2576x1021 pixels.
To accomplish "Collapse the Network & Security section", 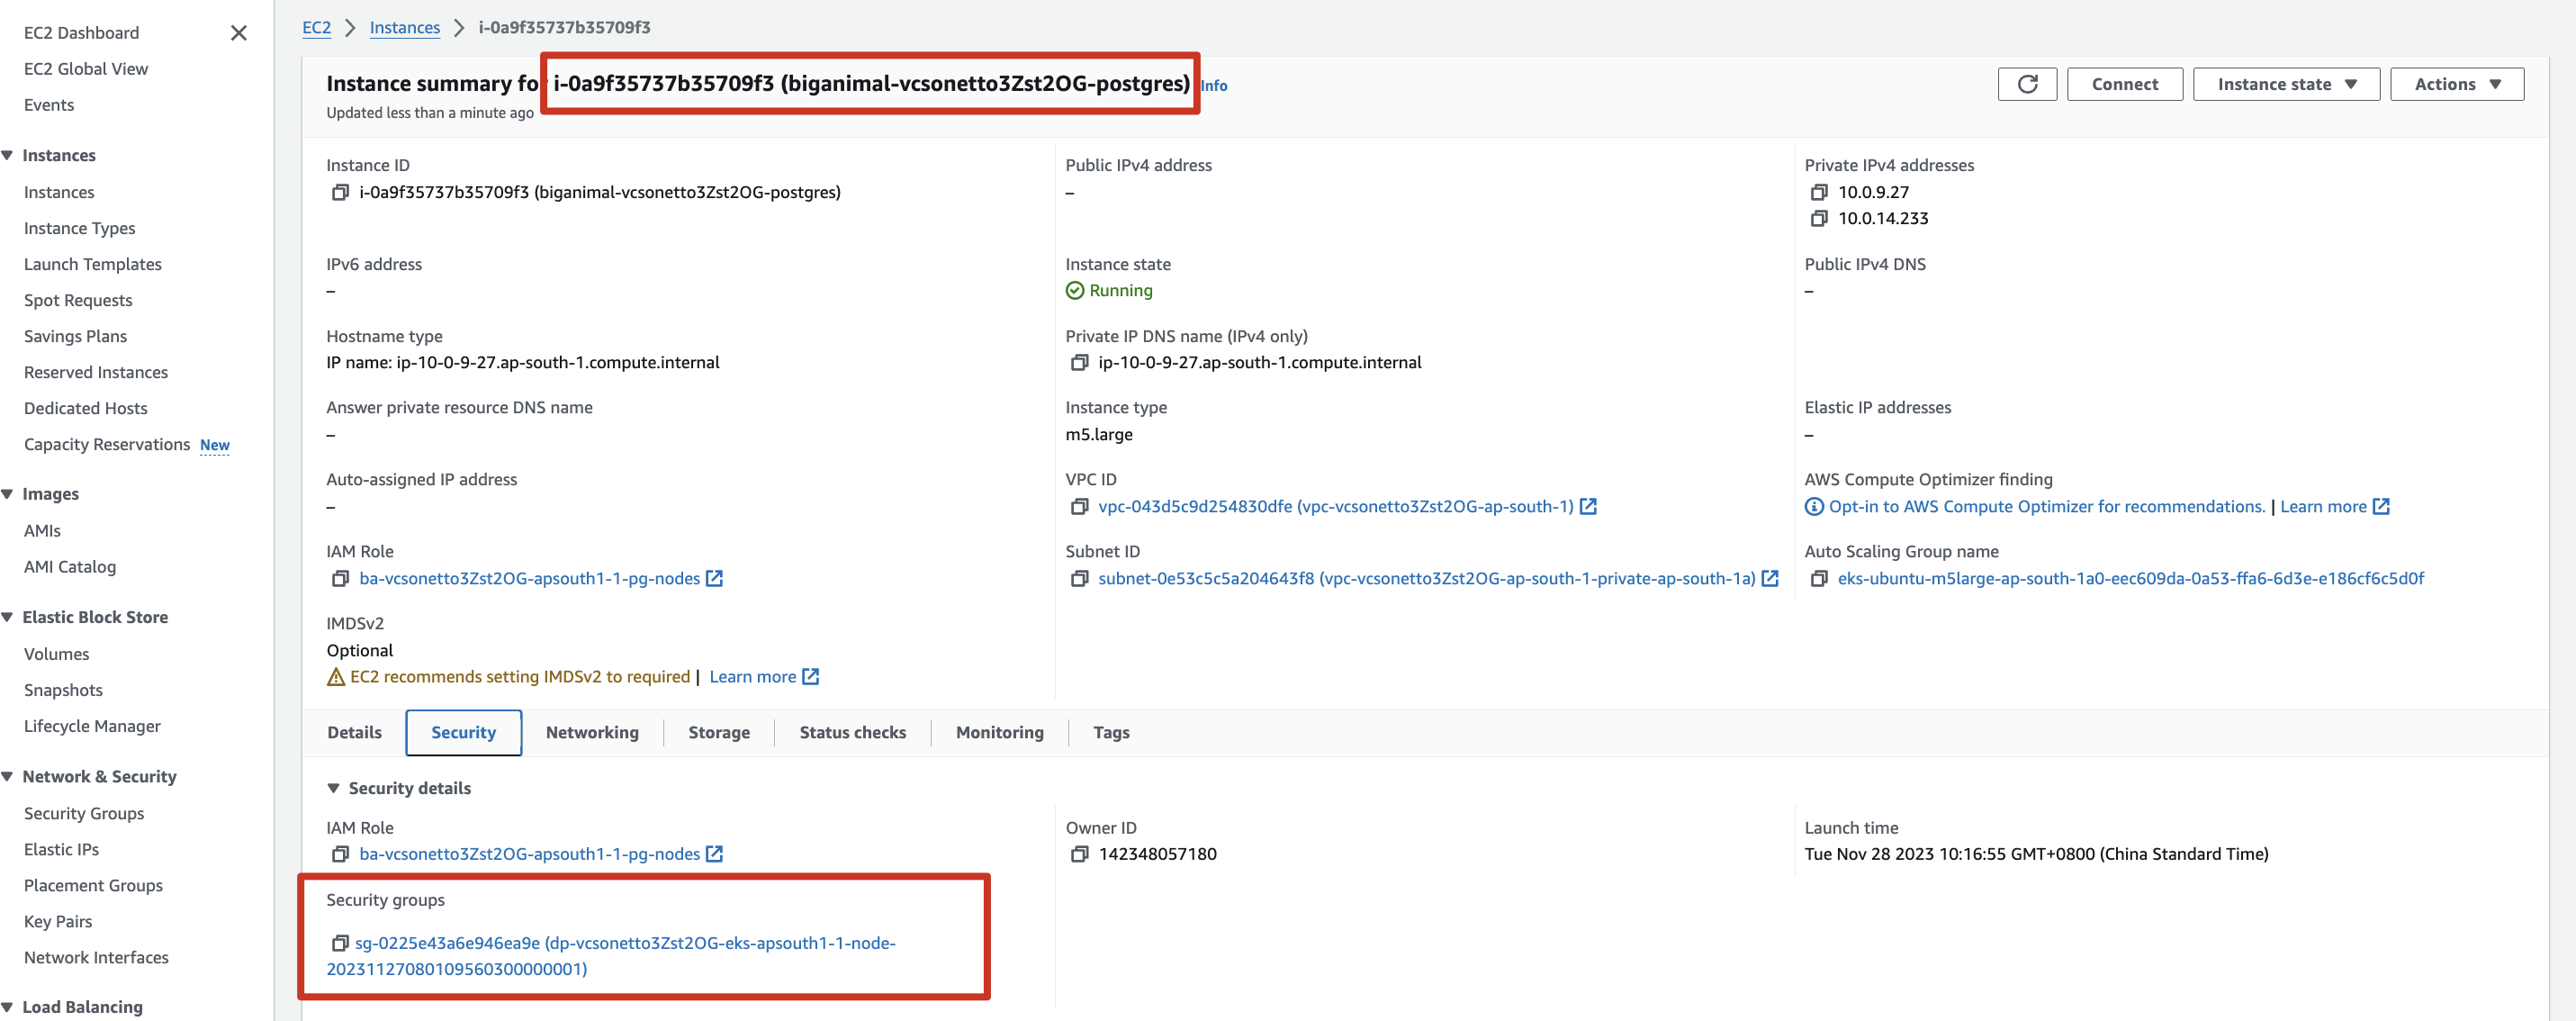I will pos(7,776).
